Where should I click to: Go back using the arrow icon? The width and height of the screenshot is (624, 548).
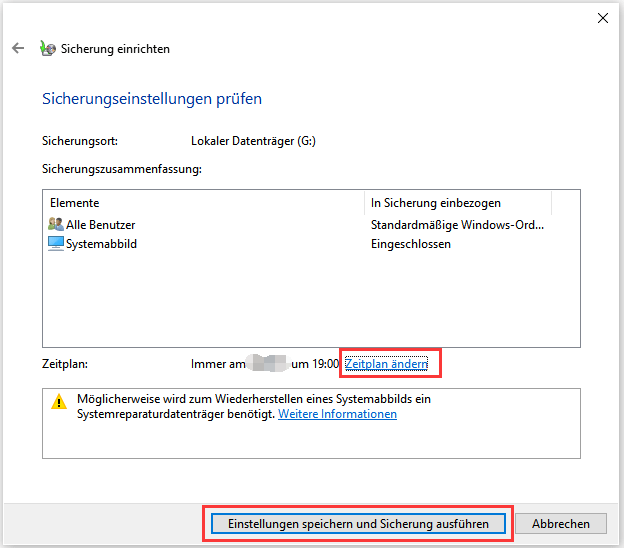pyautogui.click(x=18, y=48)
